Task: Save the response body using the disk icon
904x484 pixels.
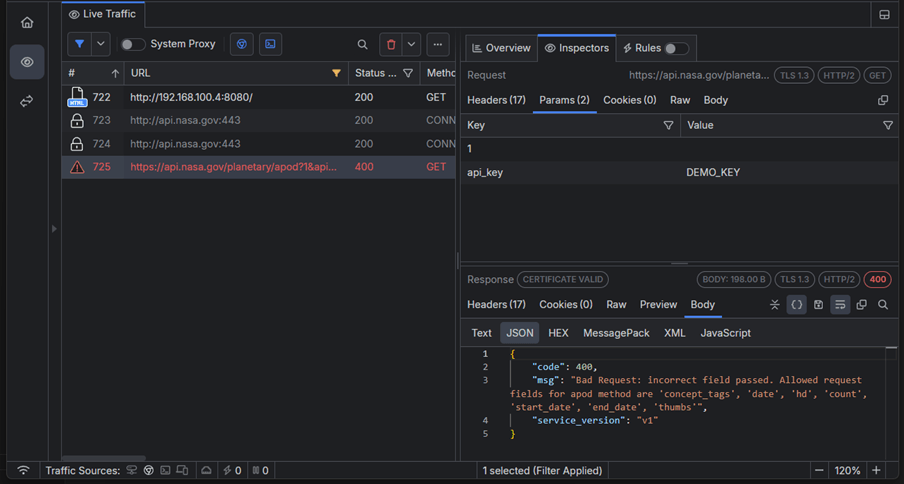Action: tap(818, 304)
